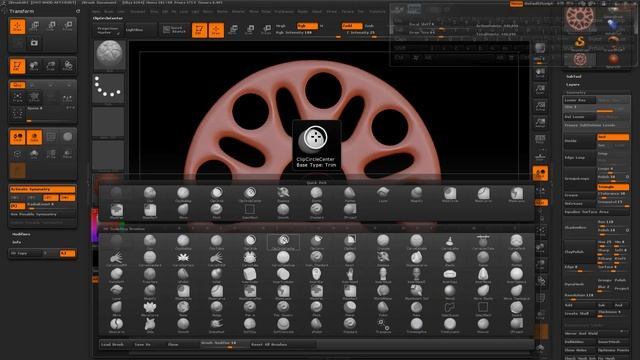Open Quick Sketch from the top shelf
This screenshot has width=640, height=360.
click(x=174, y=30)
